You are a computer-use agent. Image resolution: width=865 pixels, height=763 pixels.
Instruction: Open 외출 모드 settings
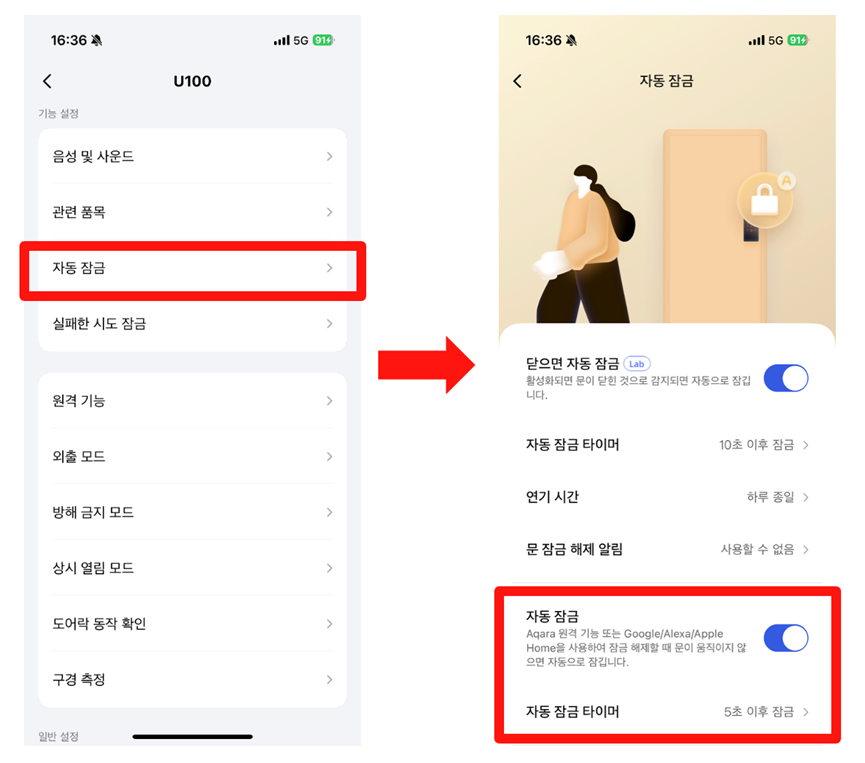tap(193, 457)
